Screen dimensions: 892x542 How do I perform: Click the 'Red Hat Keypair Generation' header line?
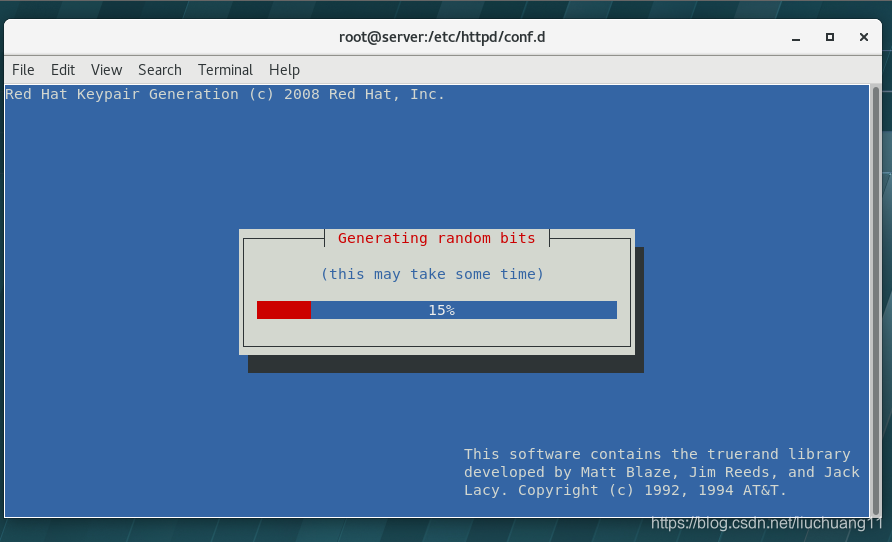225,94
